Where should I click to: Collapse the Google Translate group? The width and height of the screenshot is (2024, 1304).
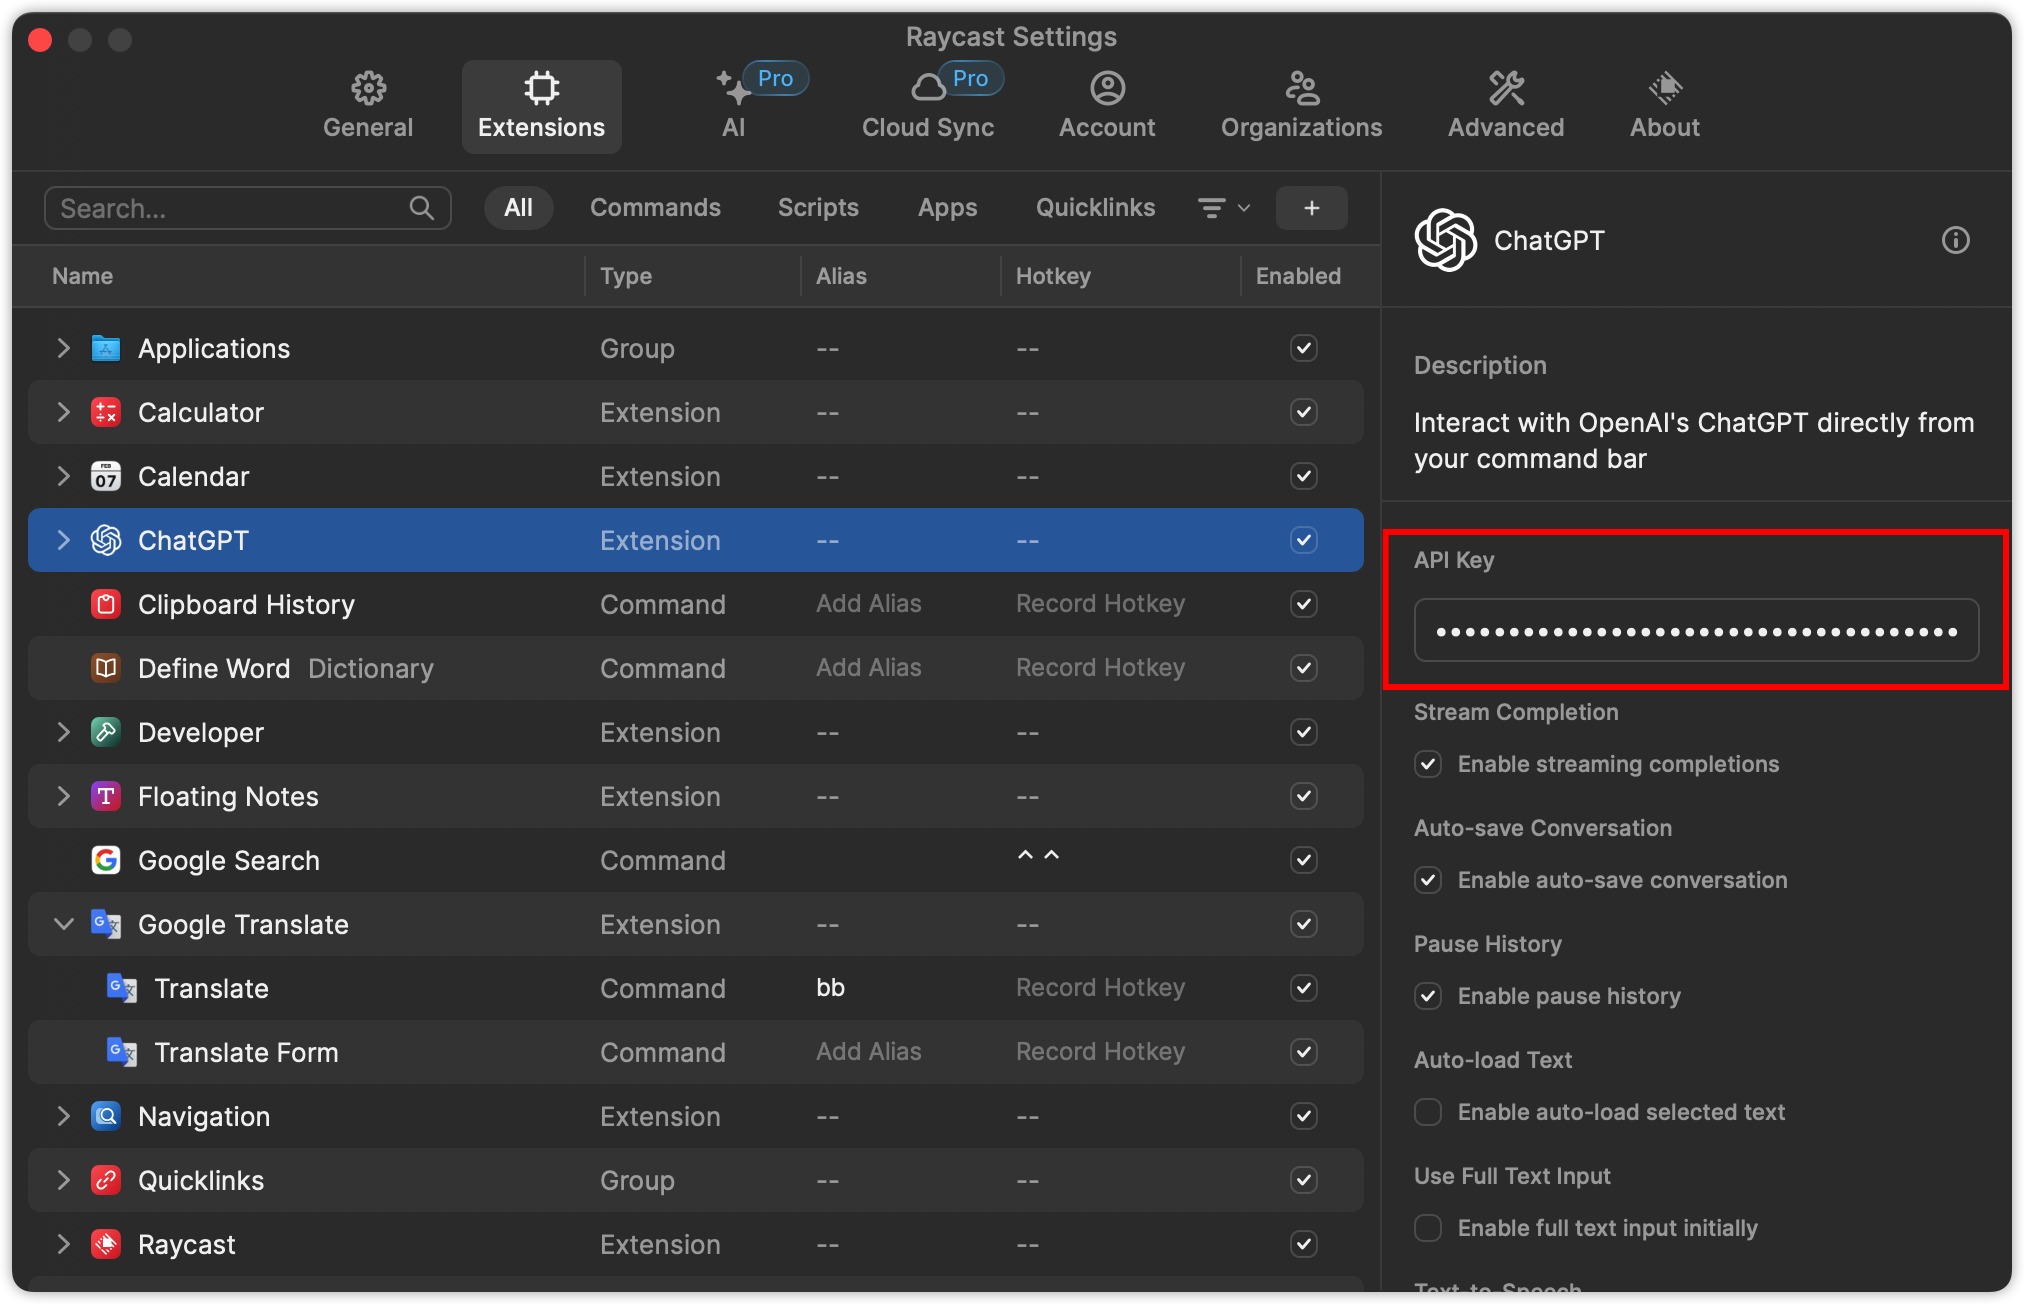tap(64, 924)
